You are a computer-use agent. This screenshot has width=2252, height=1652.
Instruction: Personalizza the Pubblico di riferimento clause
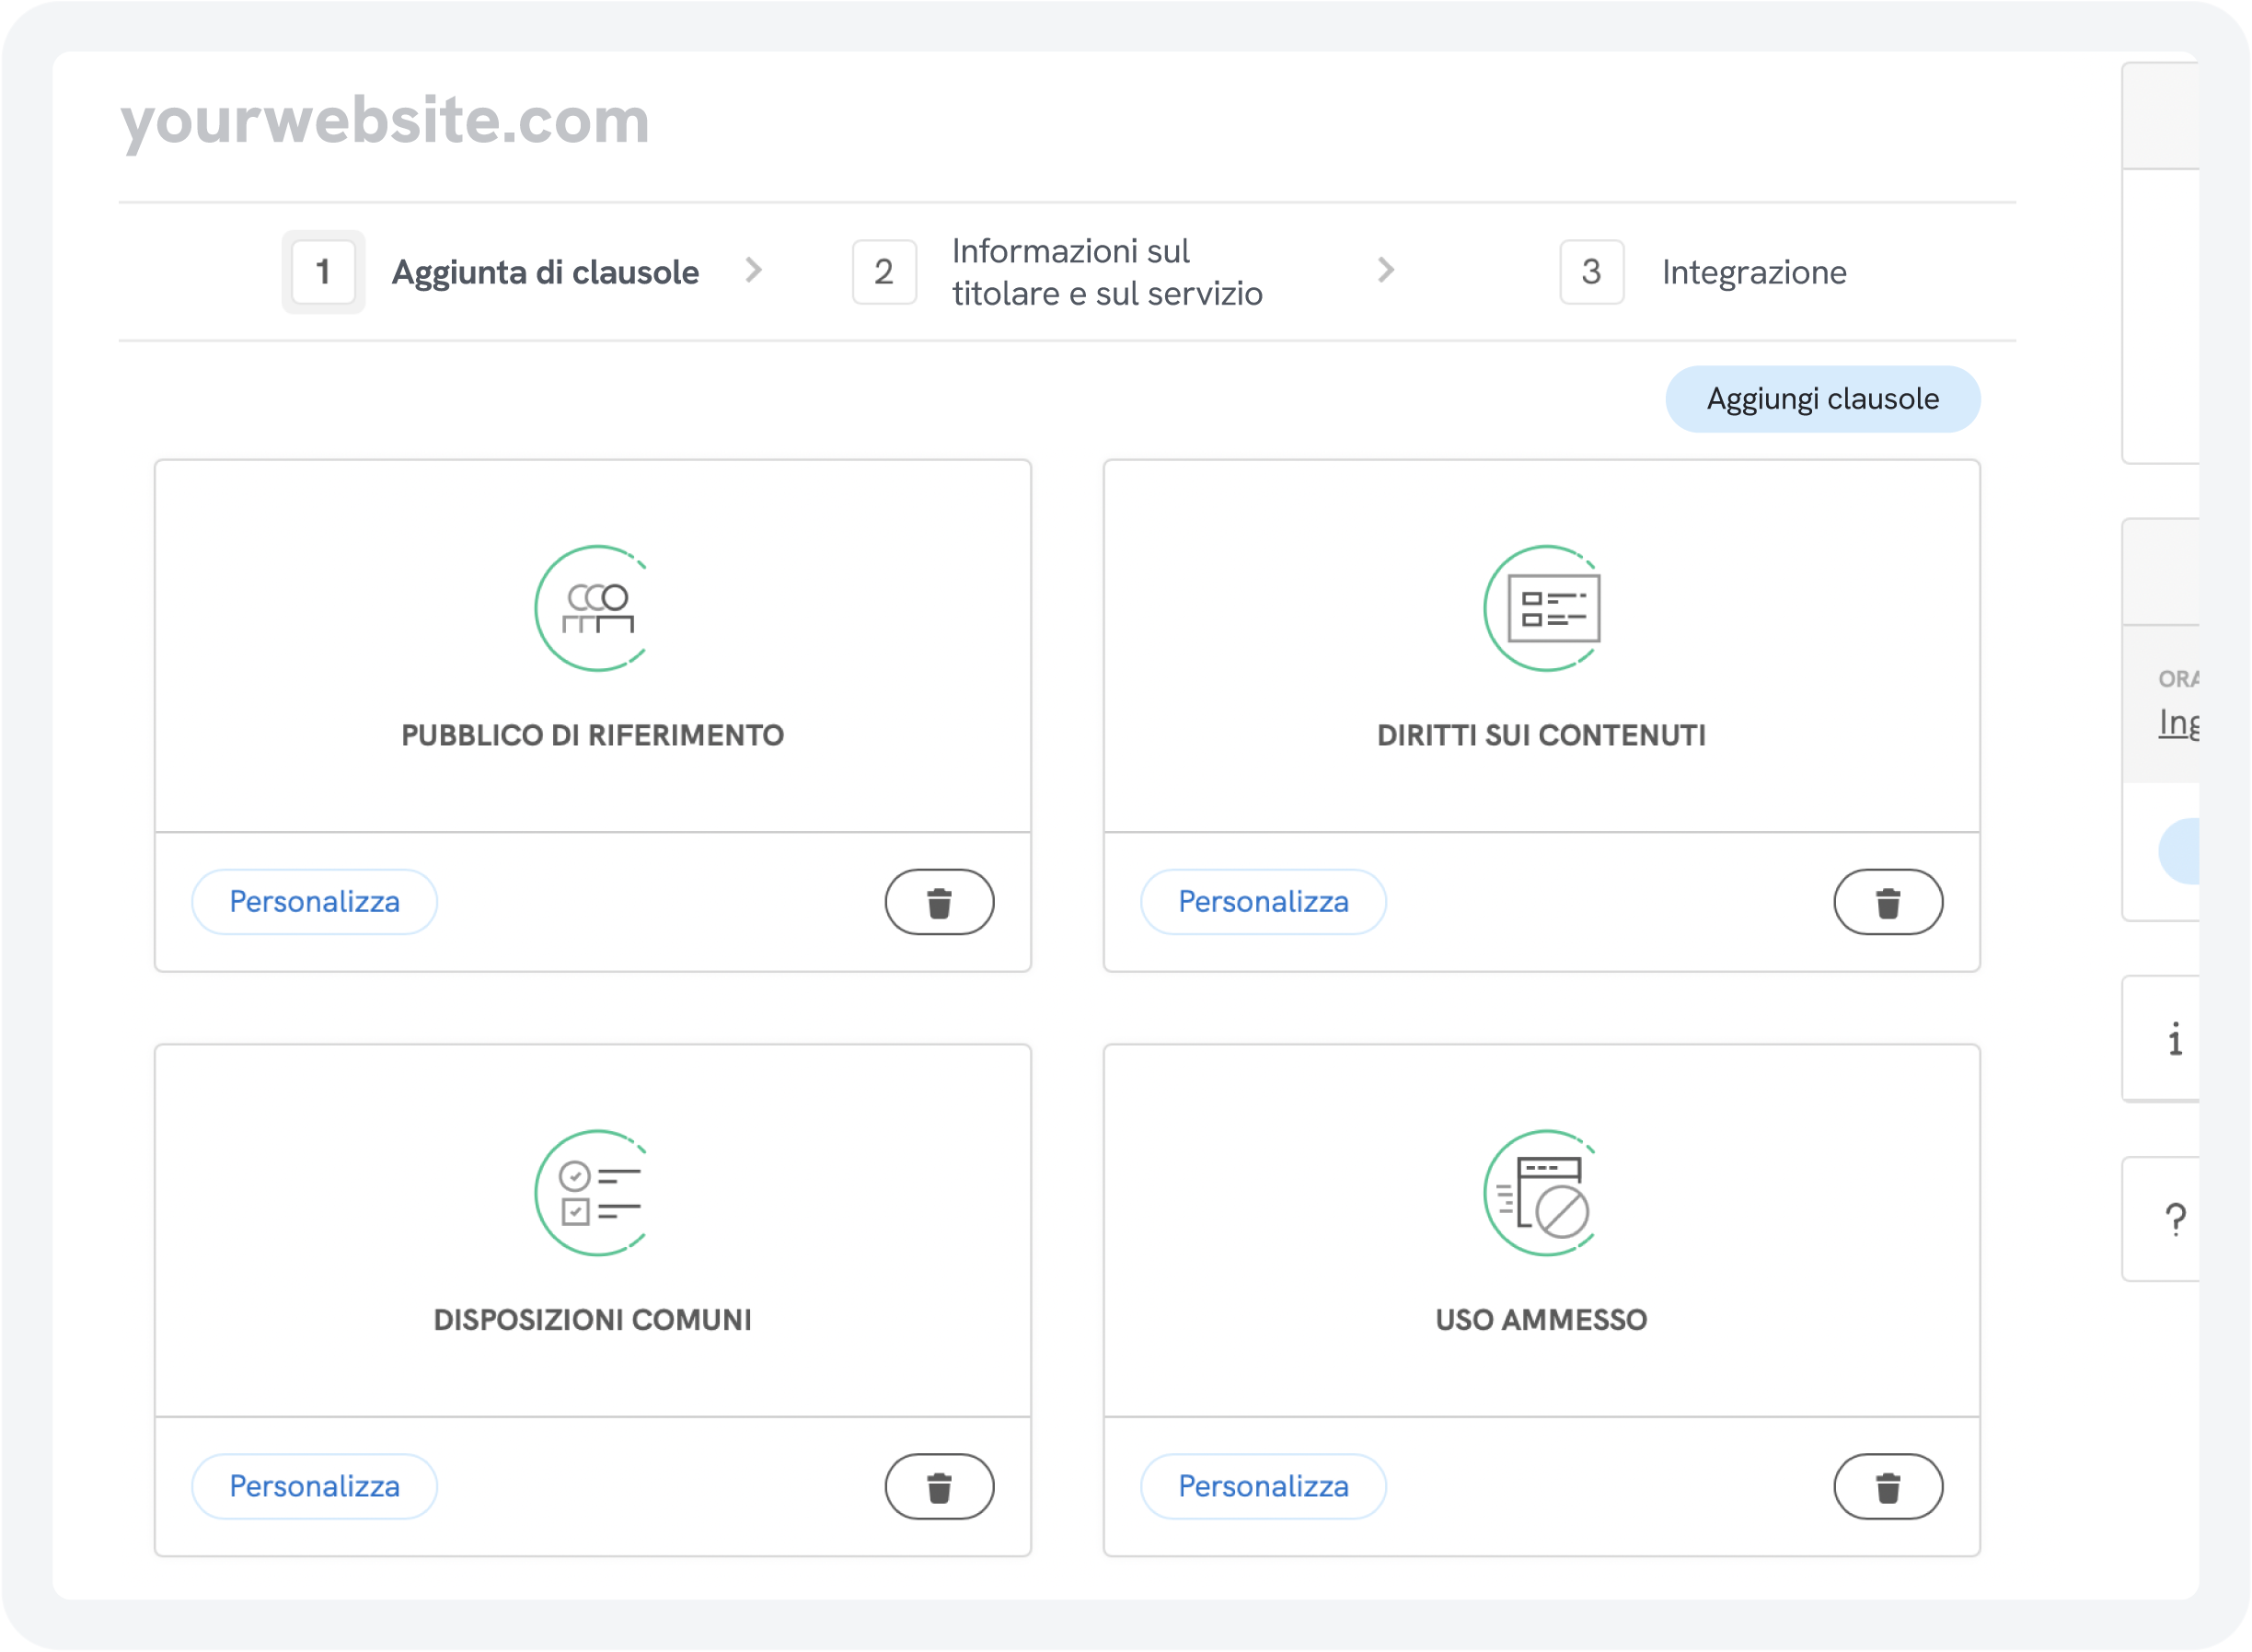pyautogui.click(x=314, y=902)
